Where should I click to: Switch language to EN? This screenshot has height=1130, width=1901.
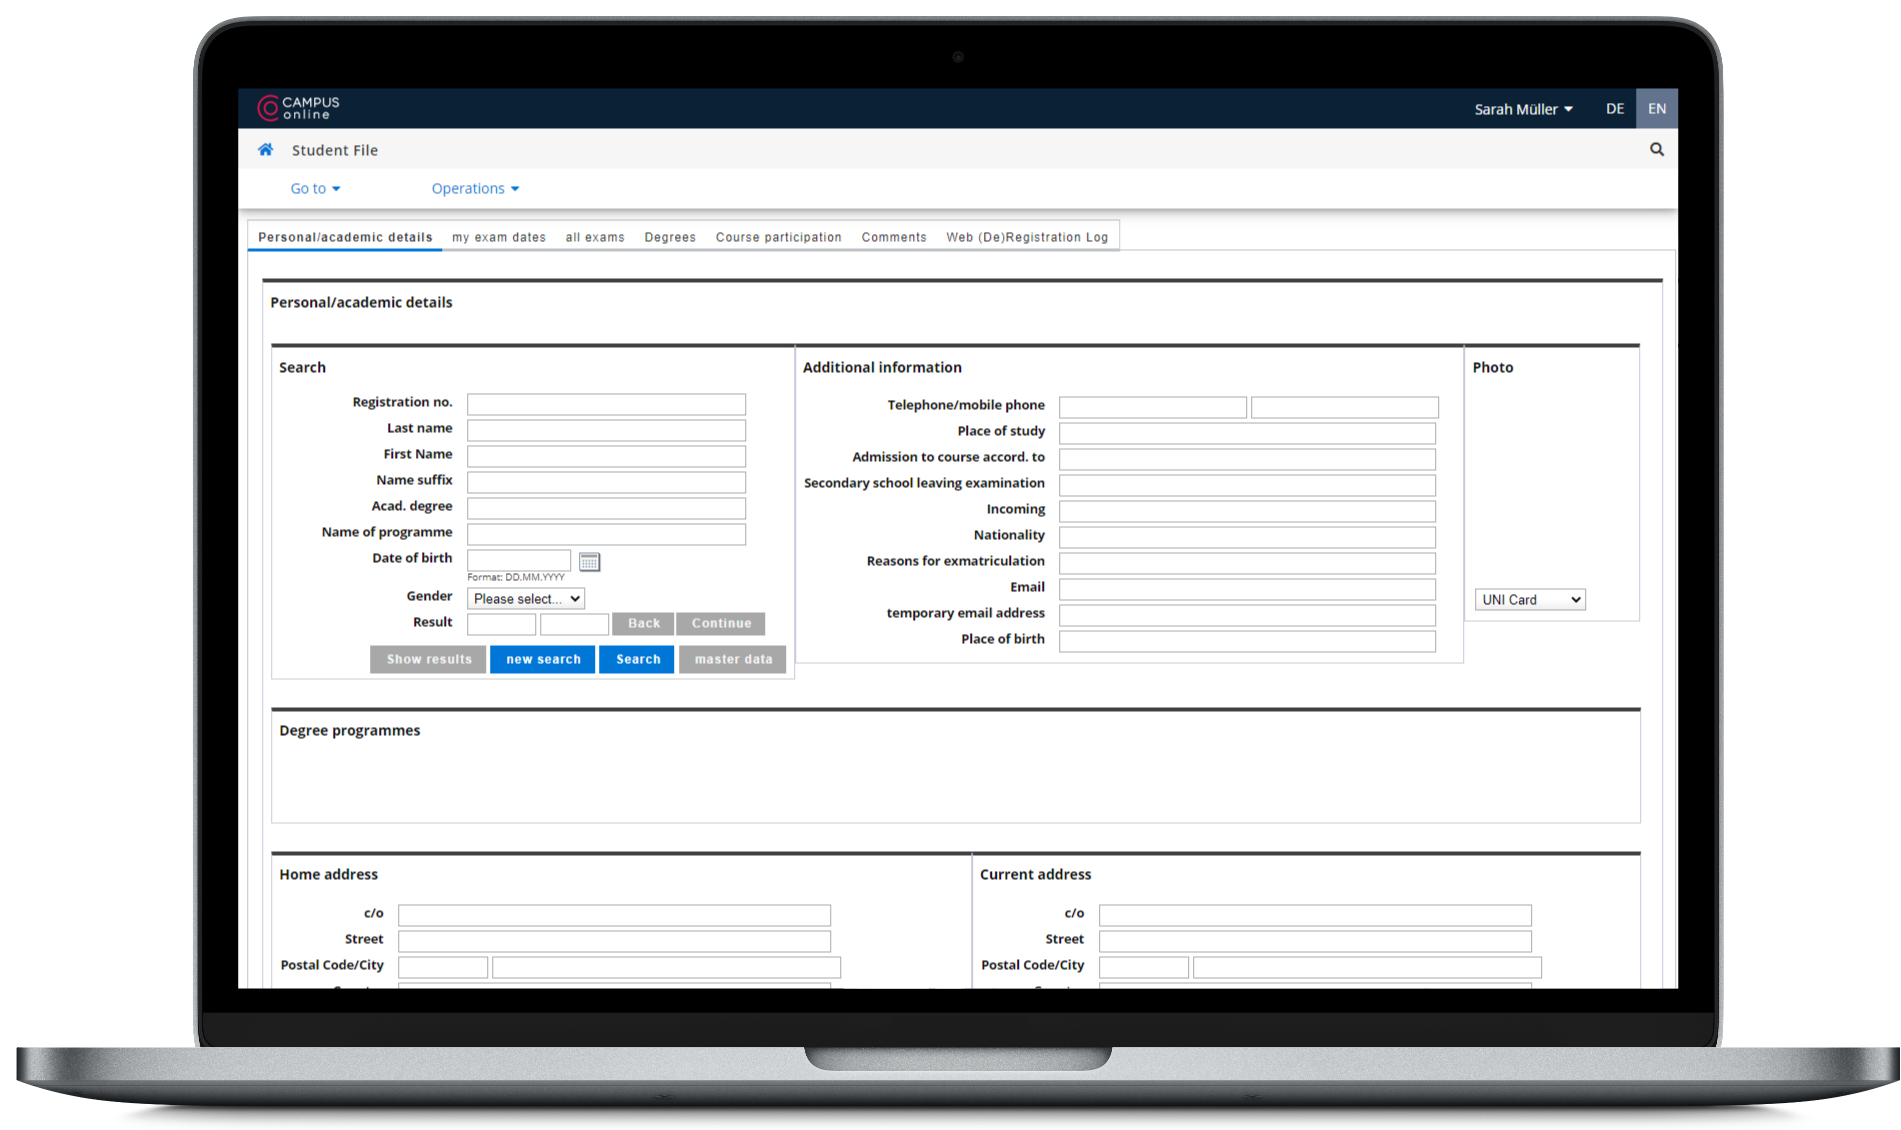point(1656,109)
